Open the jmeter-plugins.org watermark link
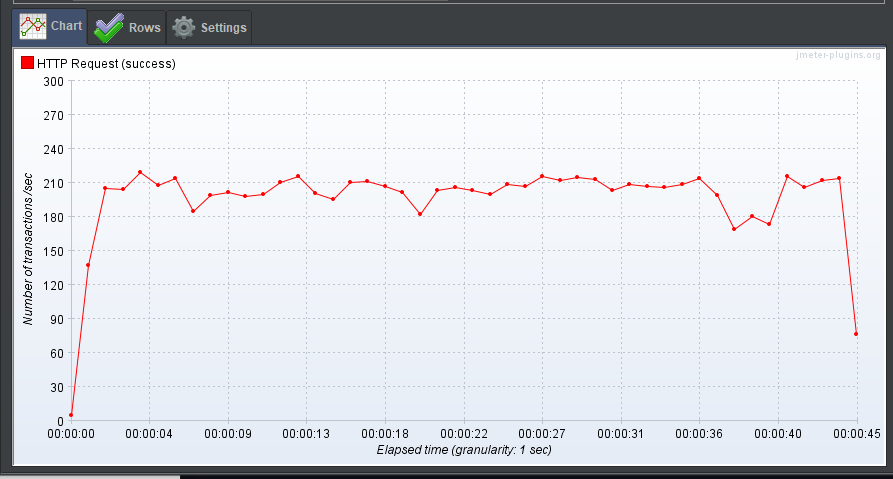The height and width of the screenshot is (479, 893). pos(838,55)
